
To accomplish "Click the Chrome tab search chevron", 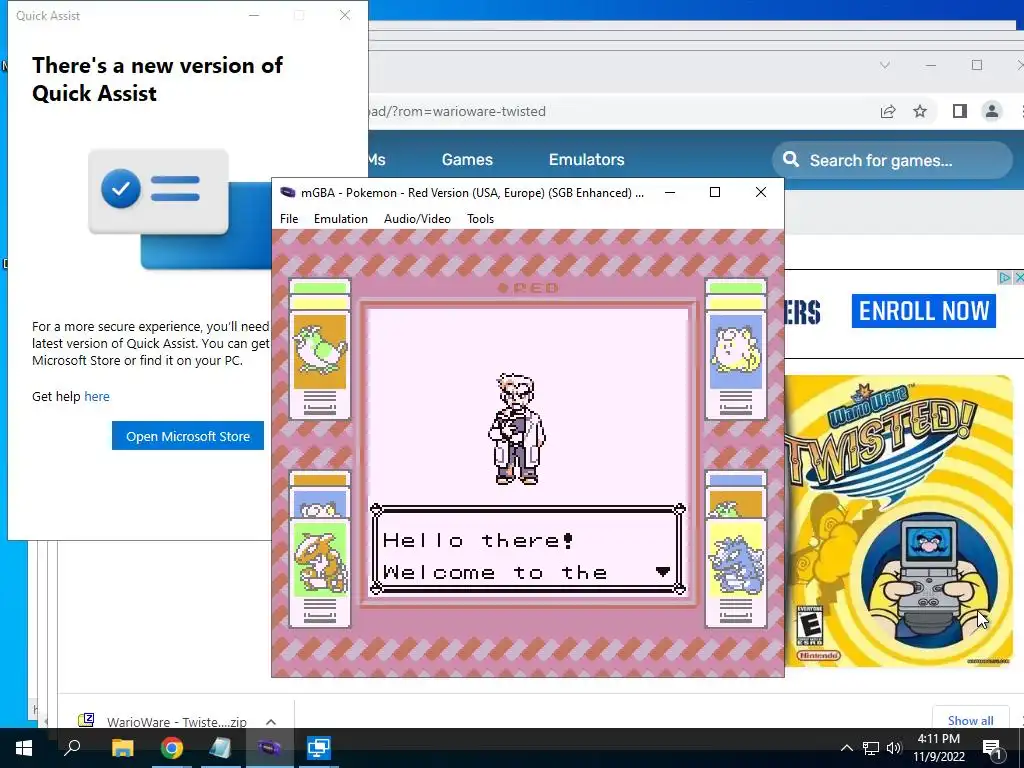I will click(885, 65).
